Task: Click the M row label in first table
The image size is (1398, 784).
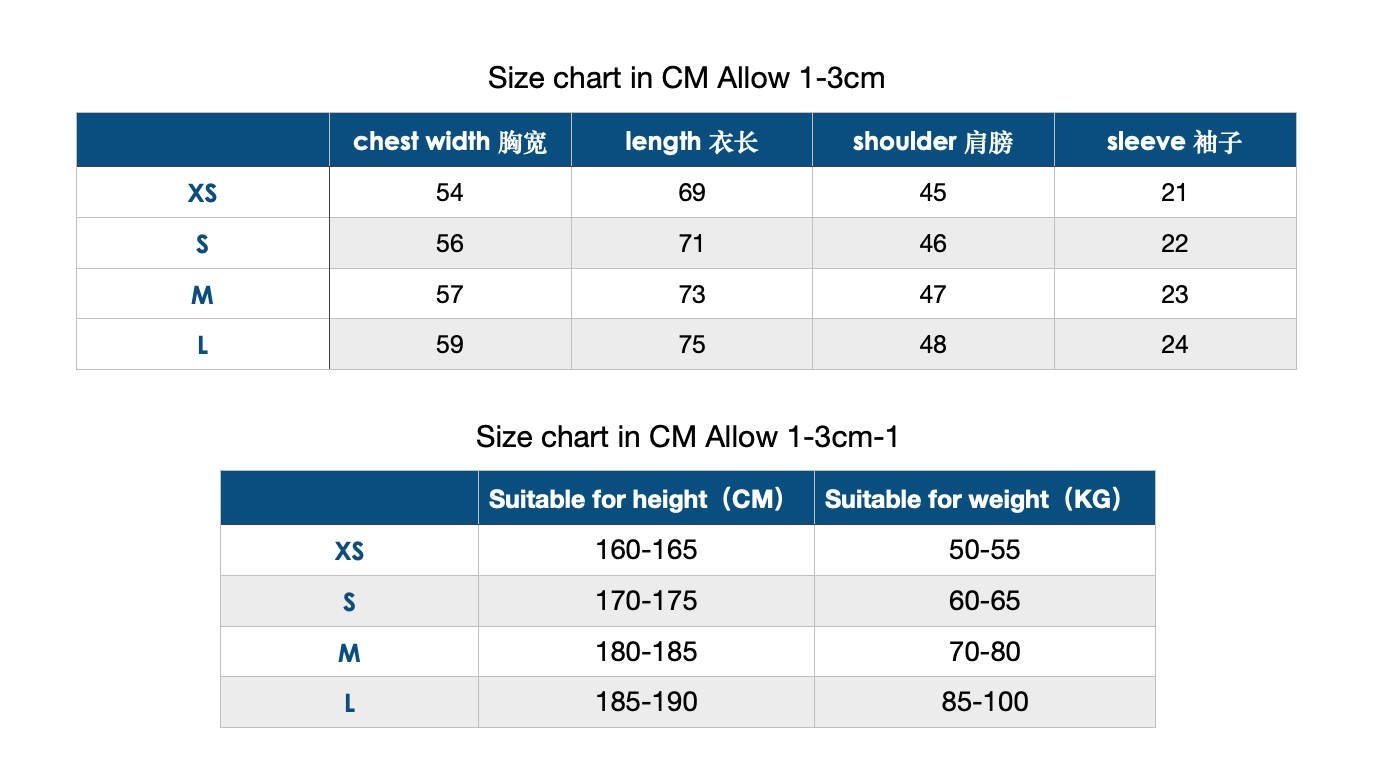Action: [203, 294]
